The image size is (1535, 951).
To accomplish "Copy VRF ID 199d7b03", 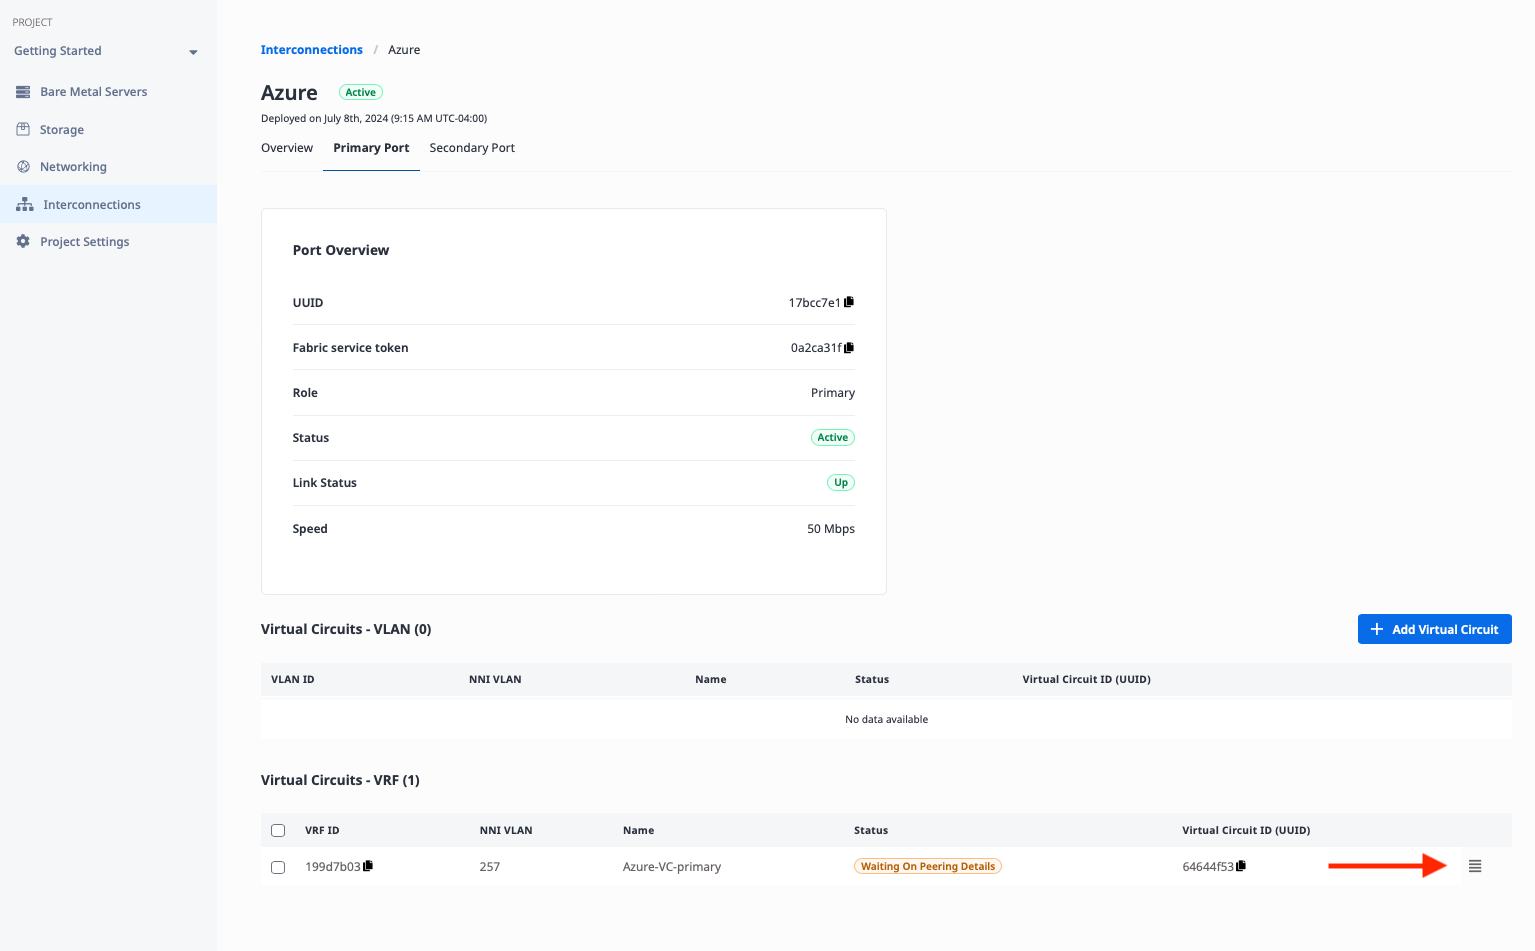I will [368, 866].
